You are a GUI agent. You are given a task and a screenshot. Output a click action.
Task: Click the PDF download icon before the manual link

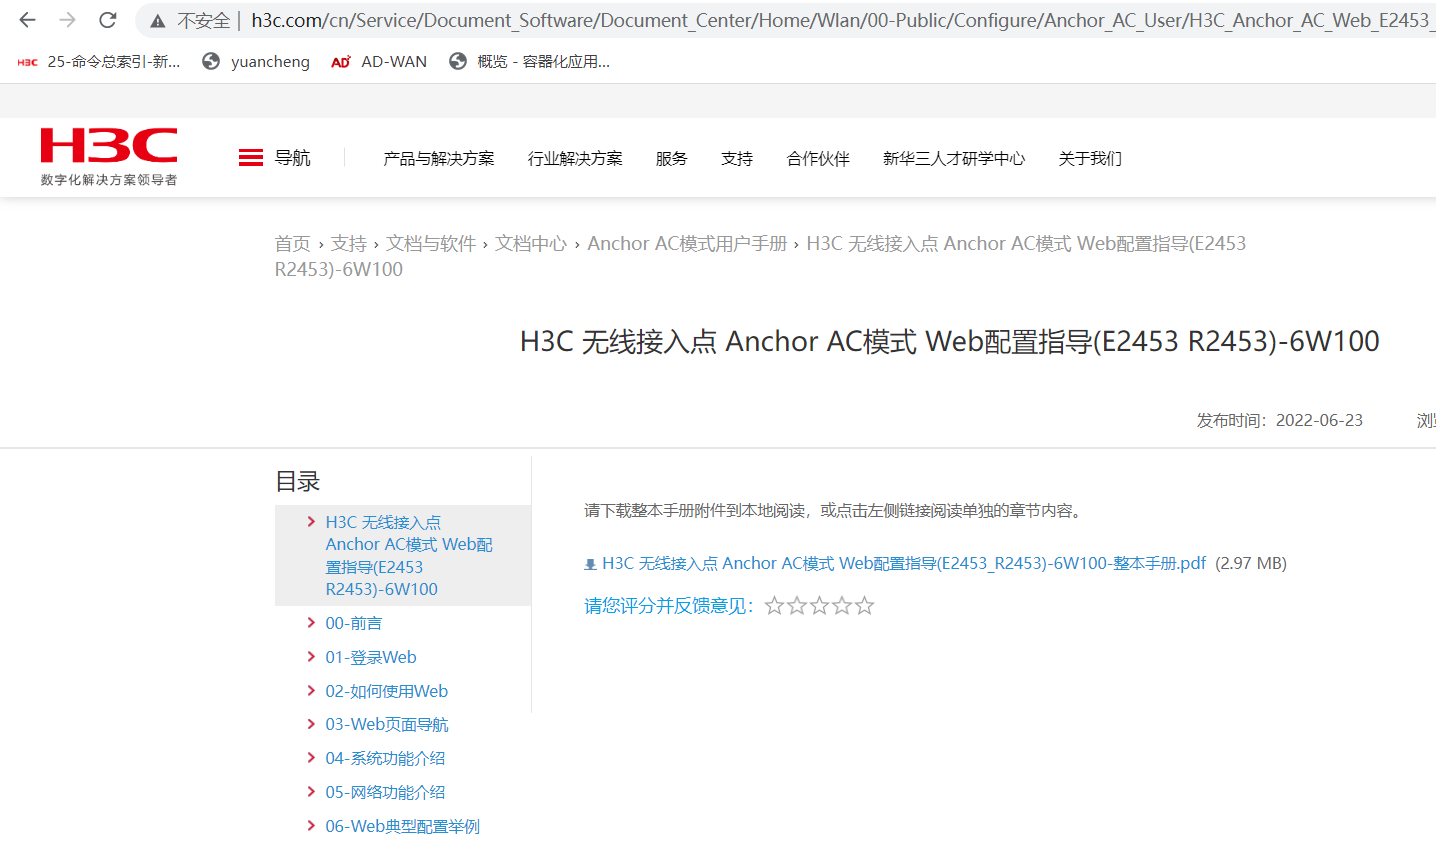tap(591, 565)
